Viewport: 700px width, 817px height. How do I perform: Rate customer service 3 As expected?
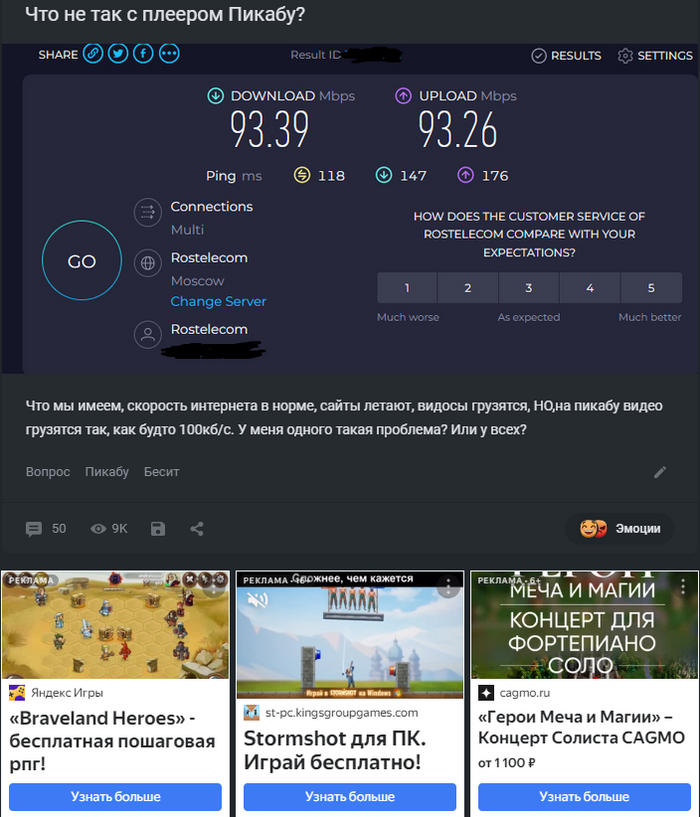[529, 288]
